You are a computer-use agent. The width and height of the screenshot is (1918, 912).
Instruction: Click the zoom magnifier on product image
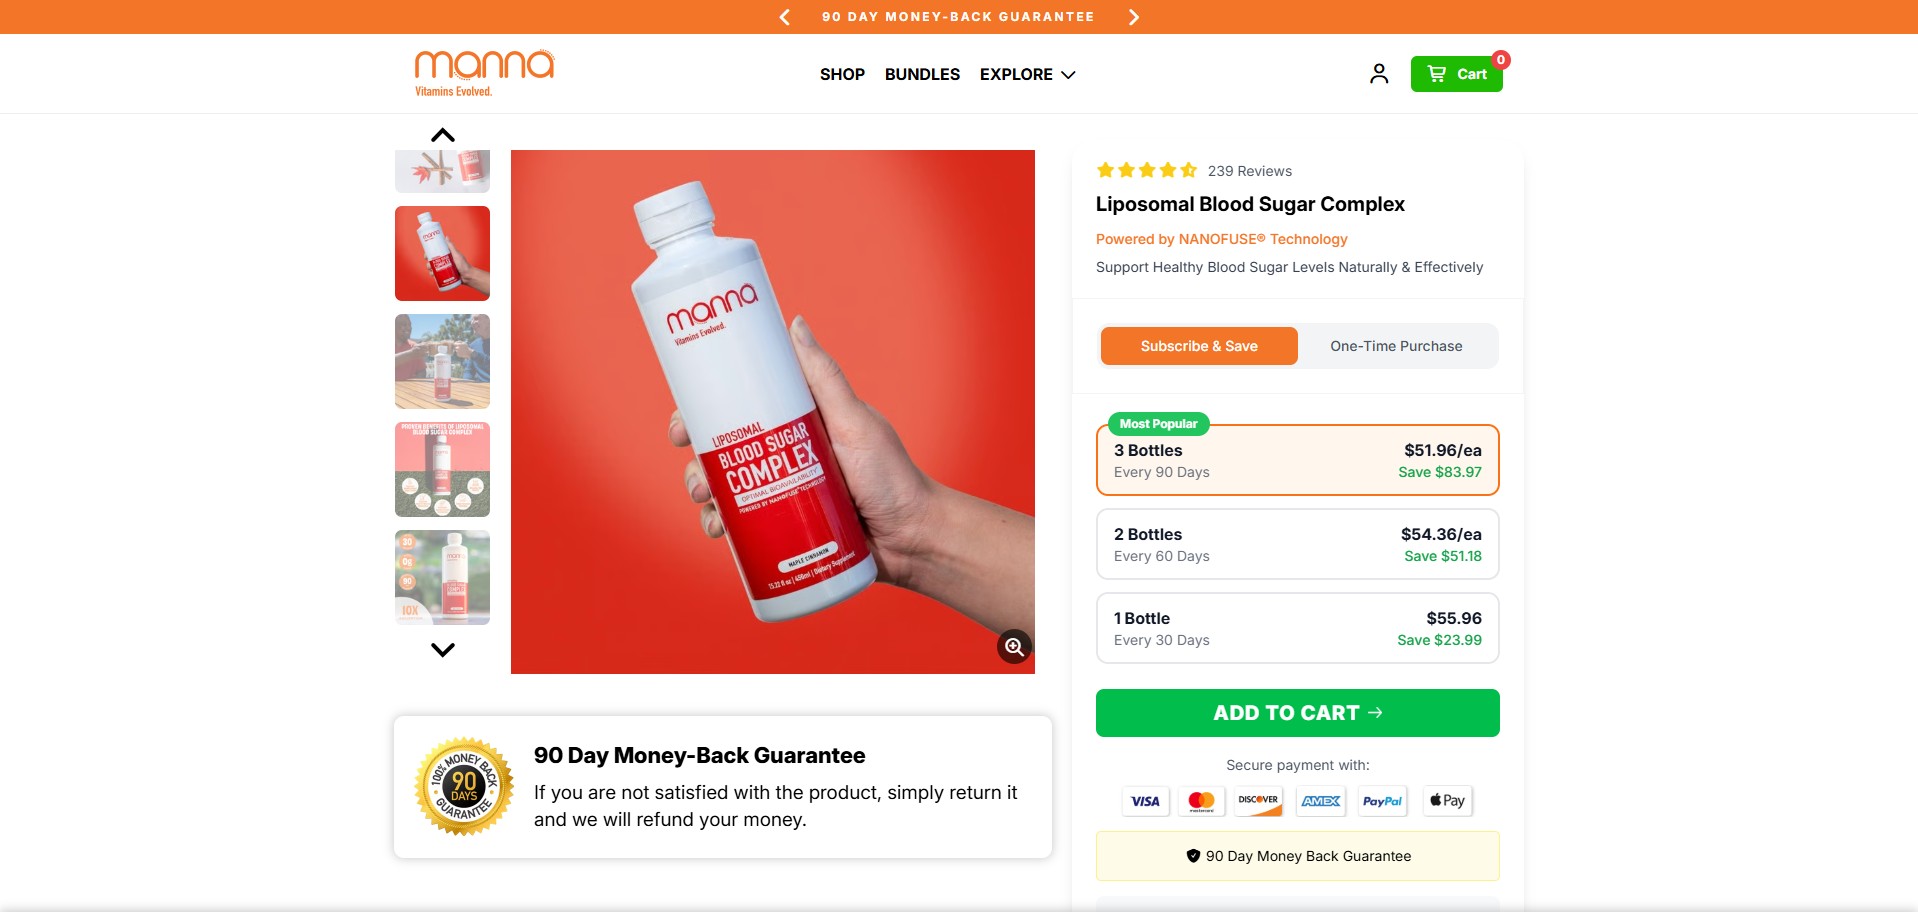(x=1014, y=647)
